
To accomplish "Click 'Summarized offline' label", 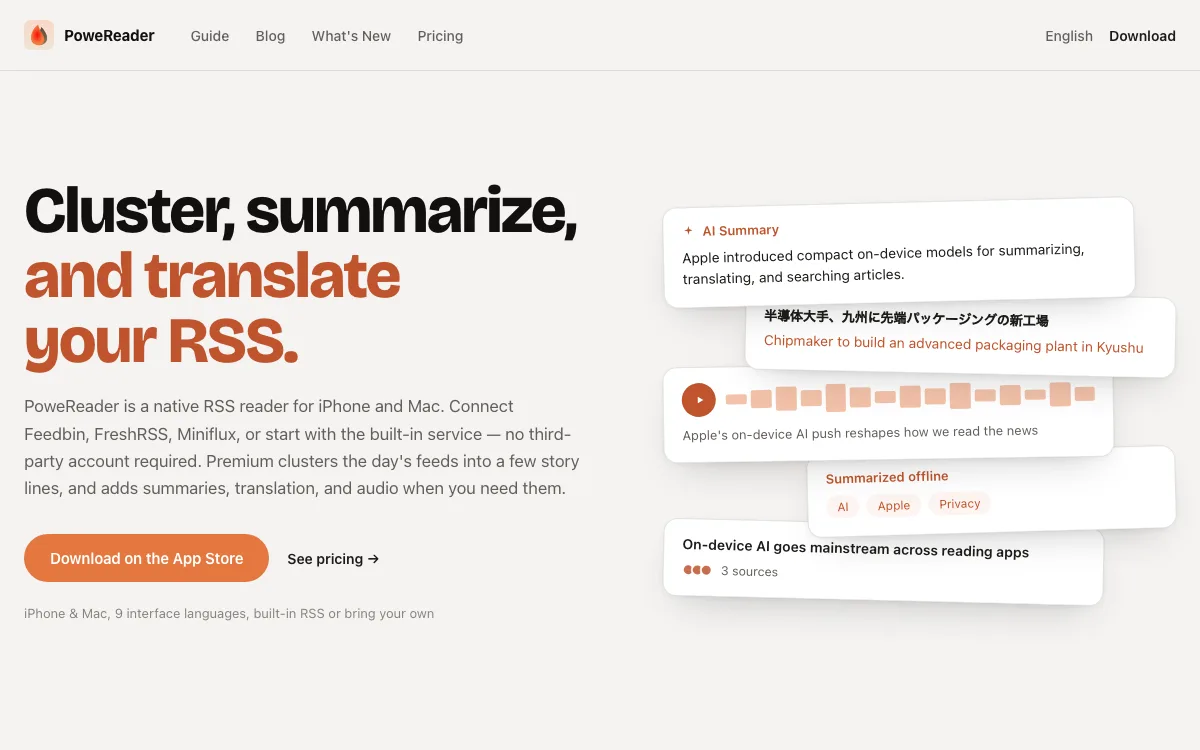I will click(887, 477).
